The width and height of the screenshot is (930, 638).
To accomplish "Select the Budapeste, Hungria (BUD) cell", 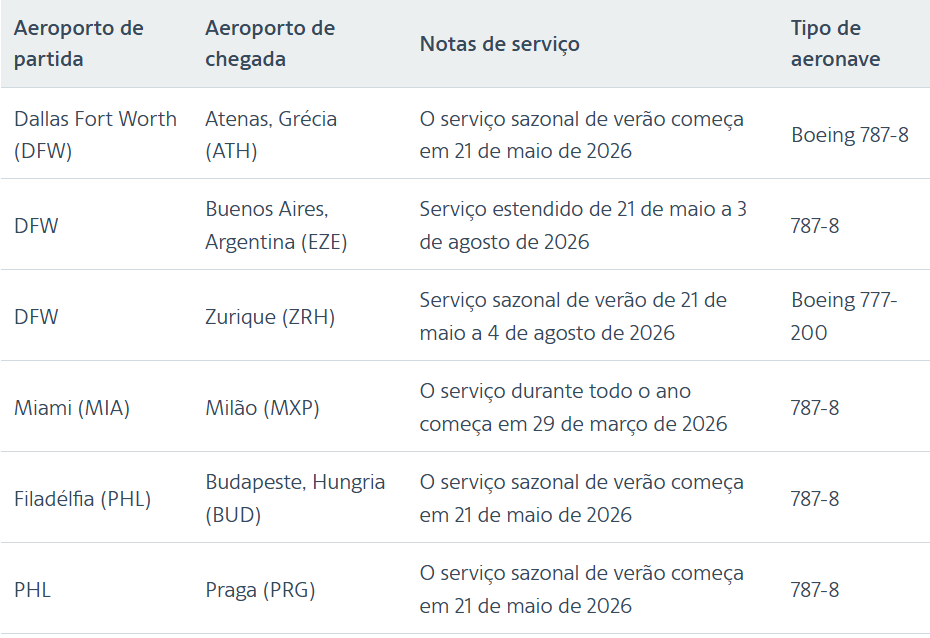I will click(295, 498).
